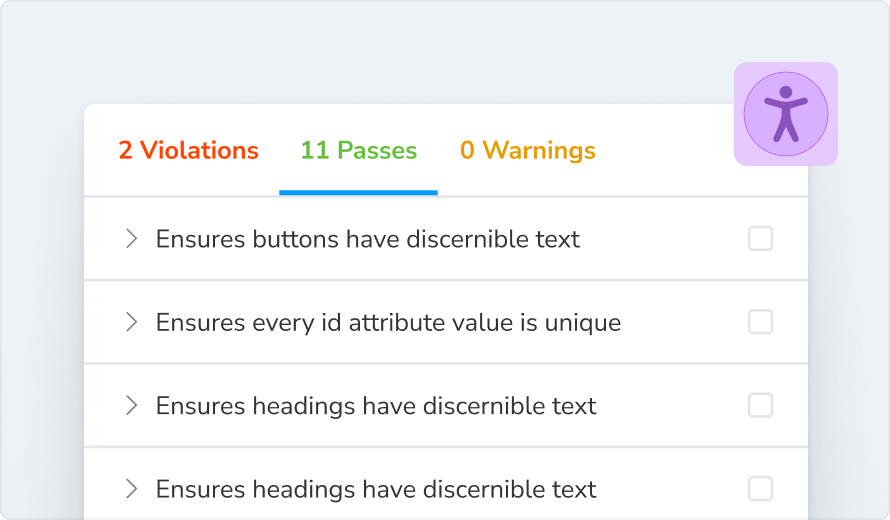Tick the unique id attribute rule checkbox
890x520 pixels.
click(x=760, y=322)
